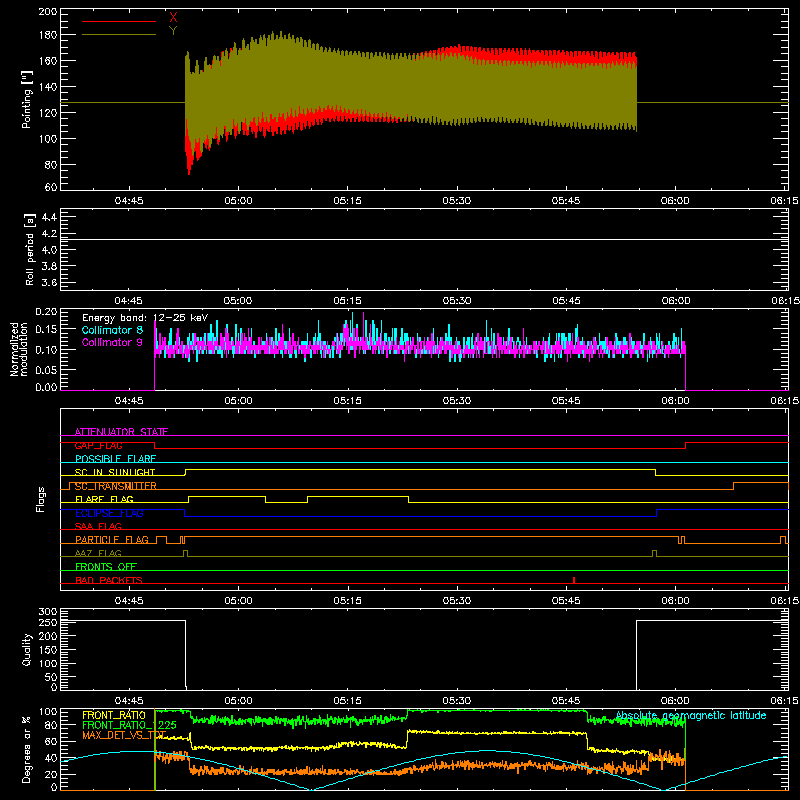The height and width of the screenshot is (800, 800).
Task: Select the X legend label
Action: coord(173,17)
